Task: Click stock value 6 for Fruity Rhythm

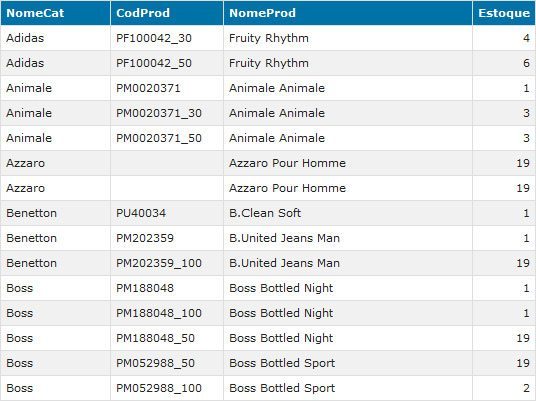Action: pos(526,63)
